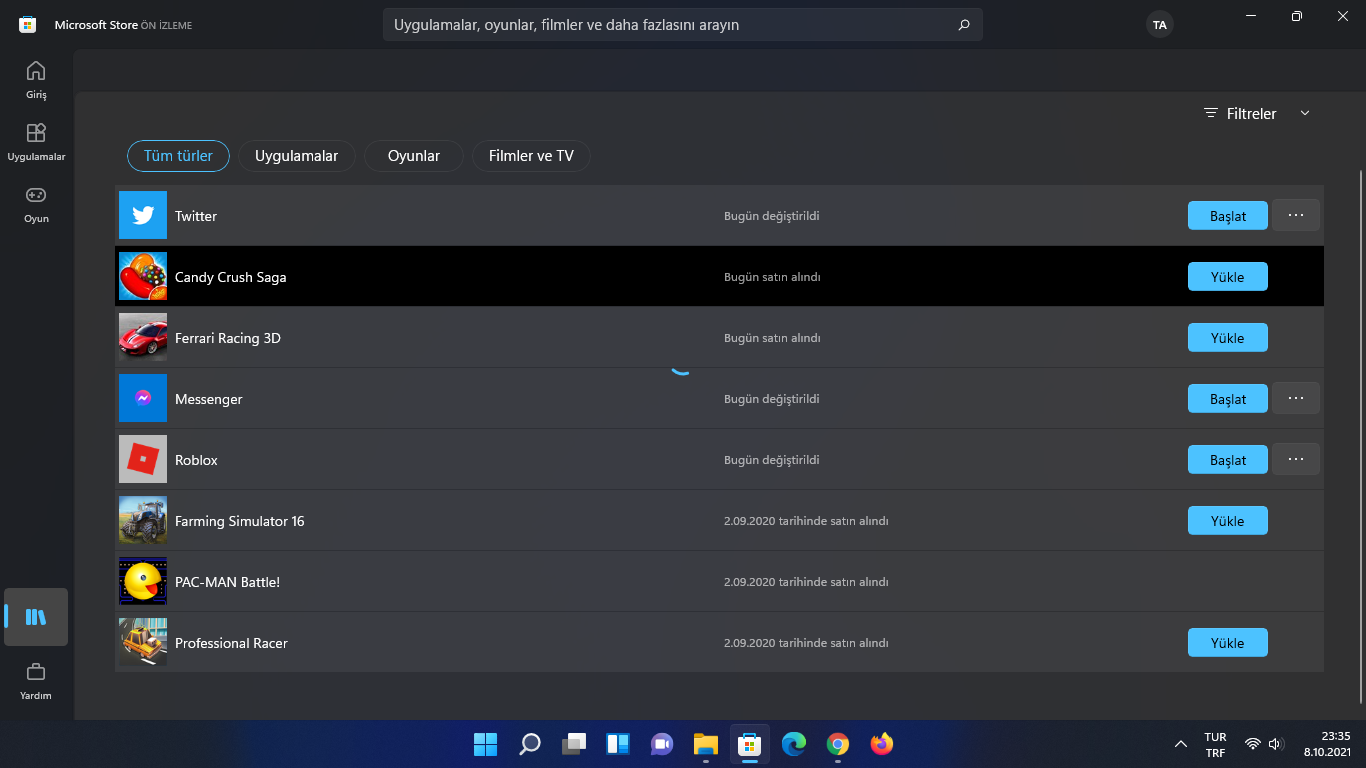Click the Farming Simulator 16 app icon
This screenshot has width=1366, height=768.
coord(143,520)
